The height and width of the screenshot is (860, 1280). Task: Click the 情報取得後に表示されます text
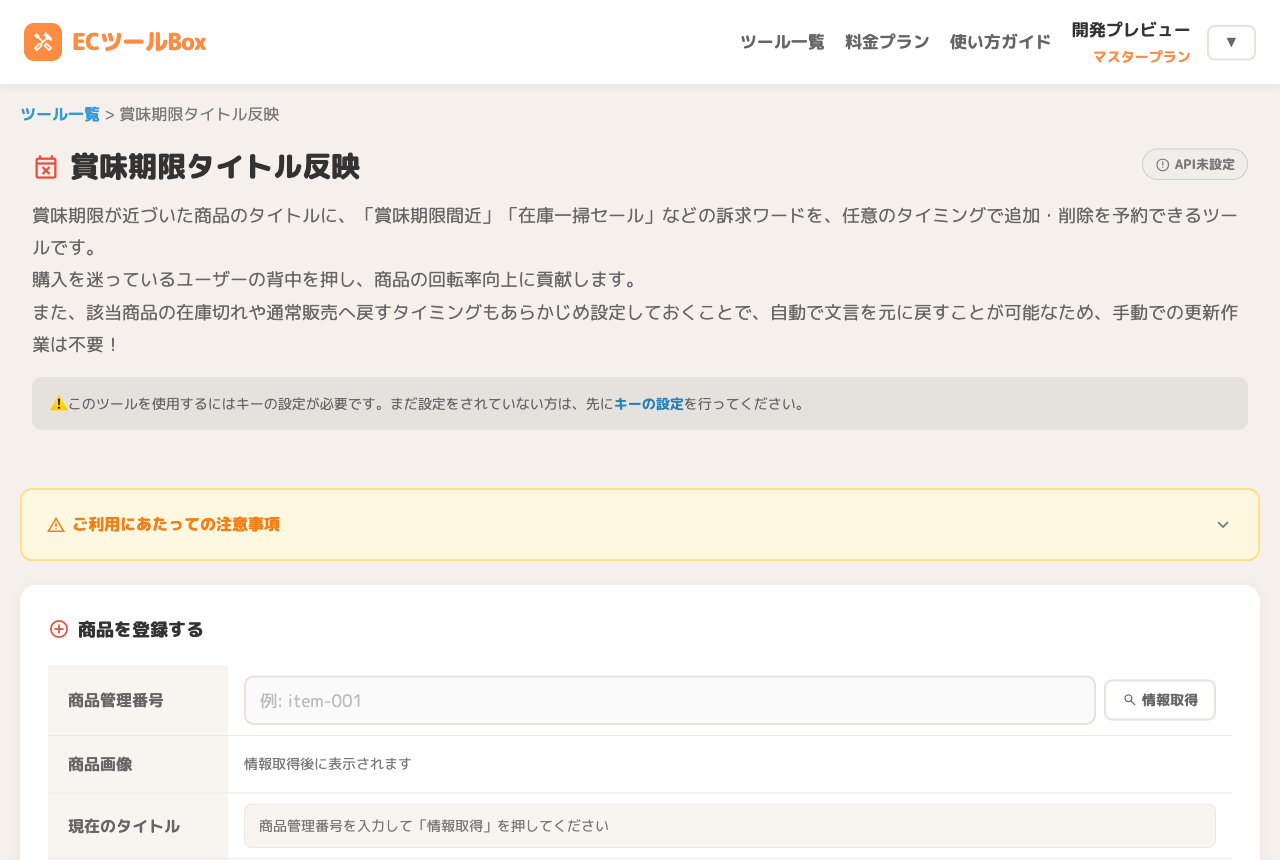click(328, 764)
